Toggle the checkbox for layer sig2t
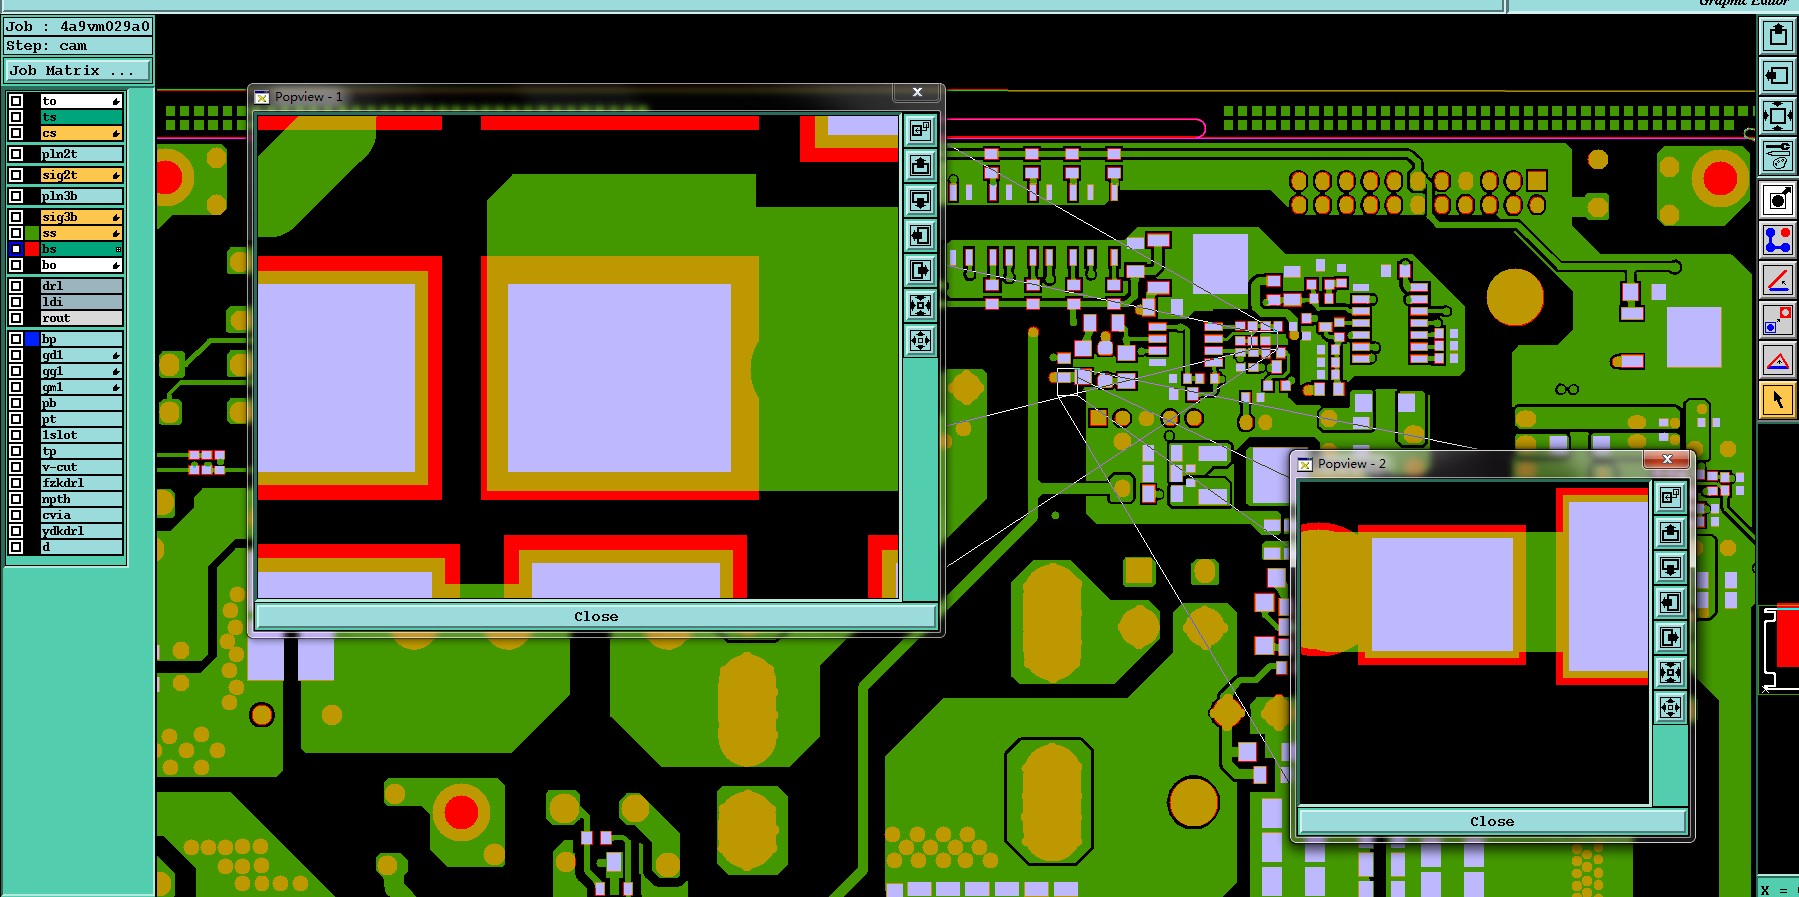Image resolution: width=1799 pixels, height=897 pixels. [16, 175]
